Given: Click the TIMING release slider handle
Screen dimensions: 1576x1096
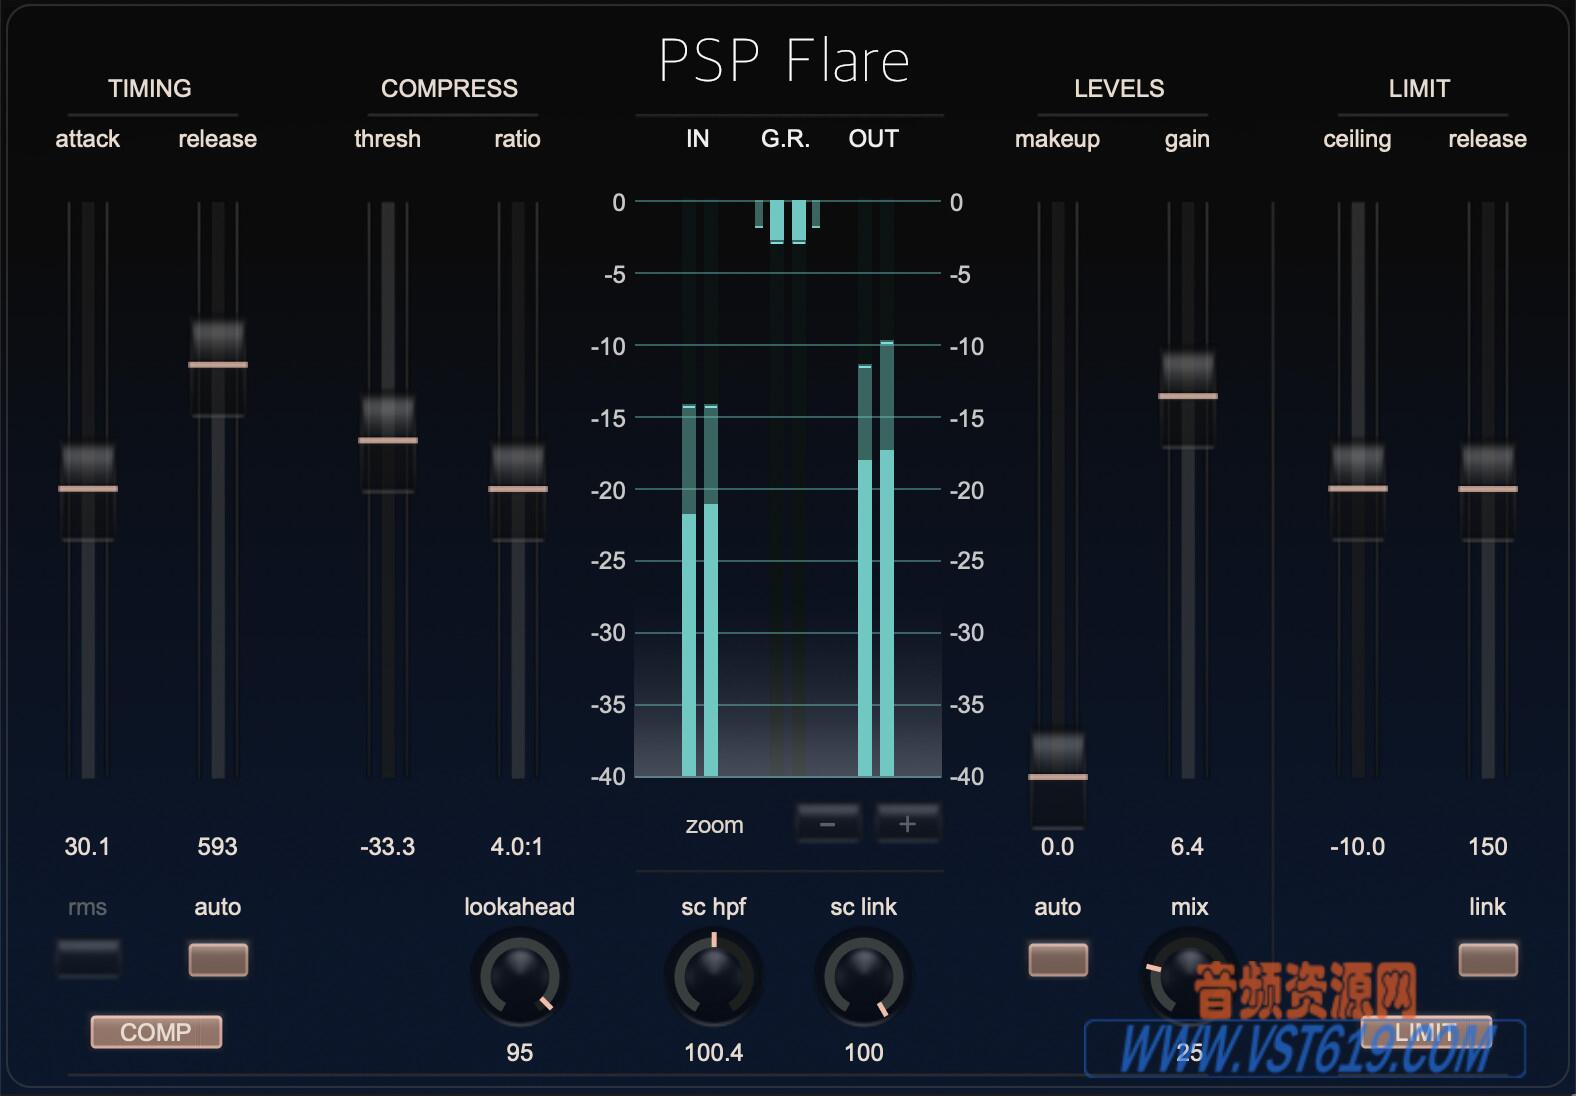Looking at the screenshot, I should [x=218, y=366].
